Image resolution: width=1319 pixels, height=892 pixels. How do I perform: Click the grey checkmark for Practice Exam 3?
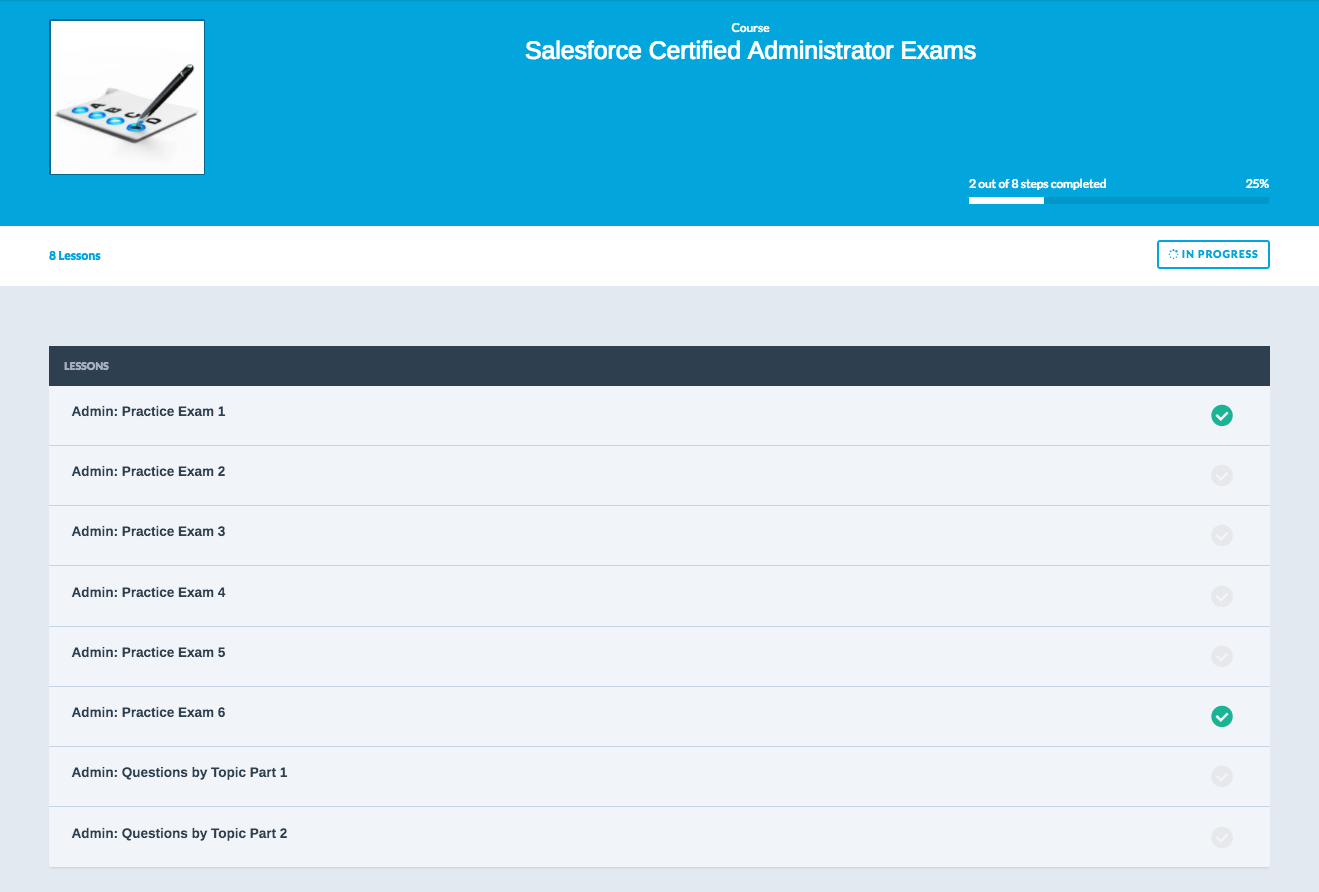1221,535
